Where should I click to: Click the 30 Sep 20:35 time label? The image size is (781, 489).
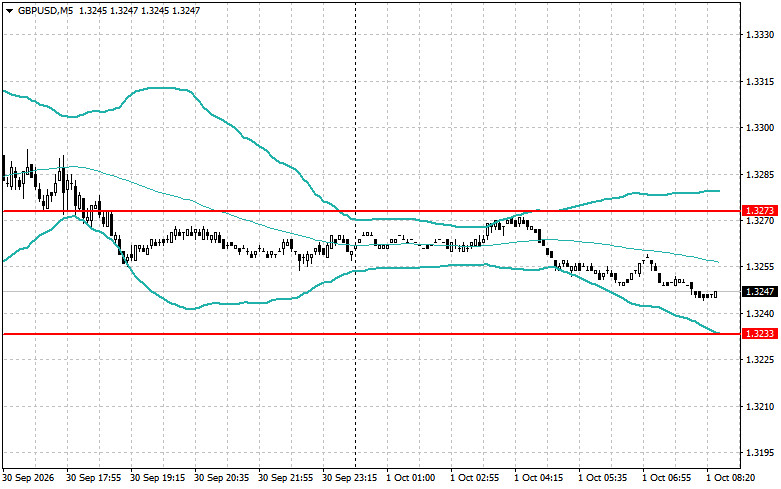(222, 478)
